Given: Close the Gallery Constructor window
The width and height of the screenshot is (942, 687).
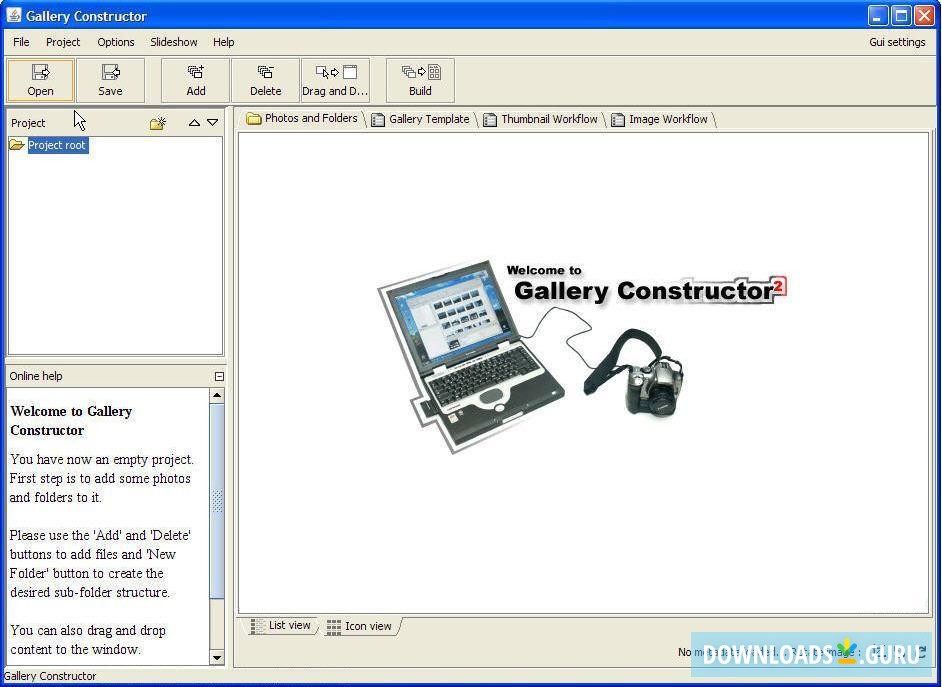Looking at the screenshot, I should pyautogui.click(x=924, y=16).
